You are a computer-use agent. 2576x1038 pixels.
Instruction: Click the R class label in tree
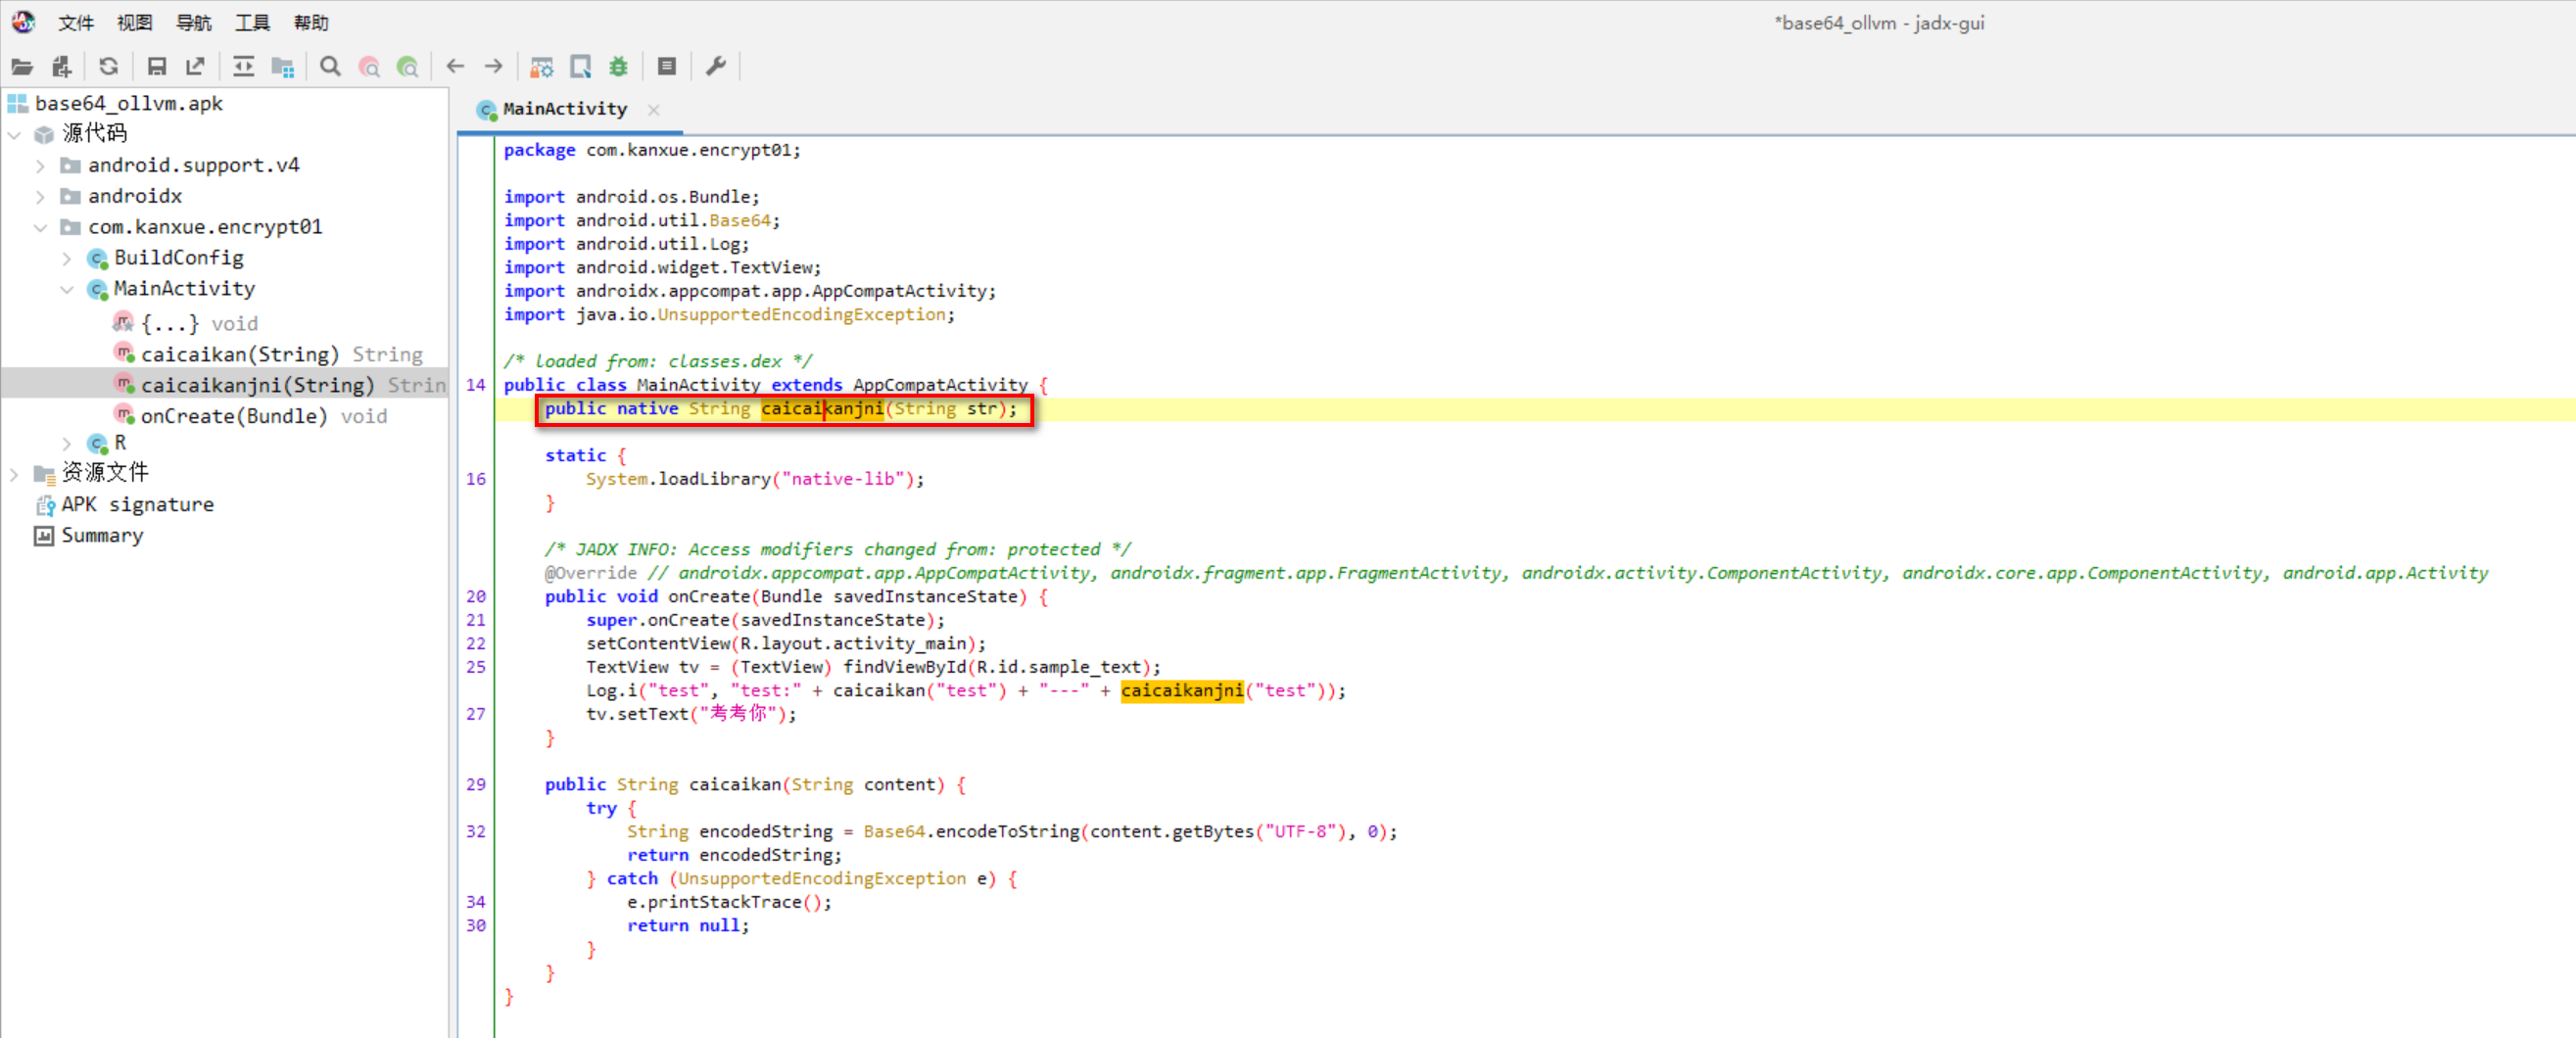(x=120, y=442)
